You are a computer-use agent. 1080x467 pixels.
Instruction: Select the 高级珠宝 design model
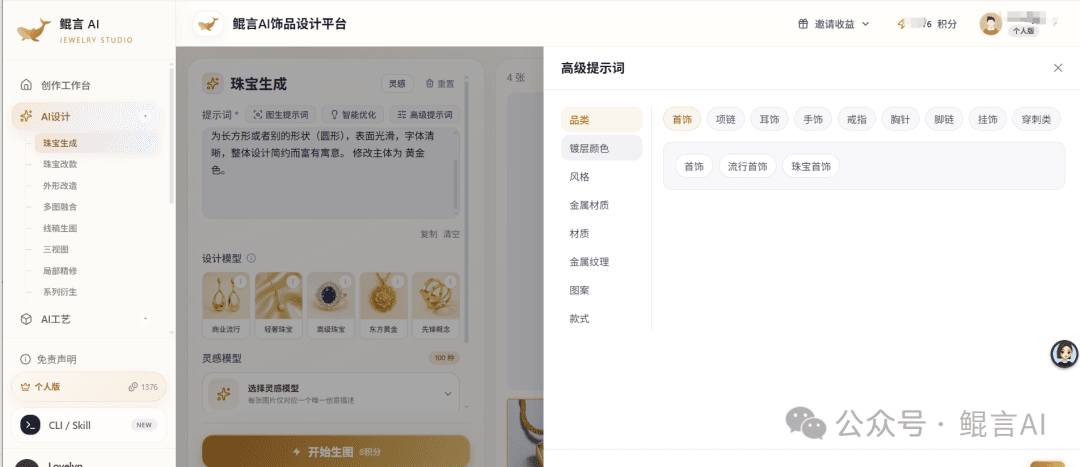click(x=331, y=304)
